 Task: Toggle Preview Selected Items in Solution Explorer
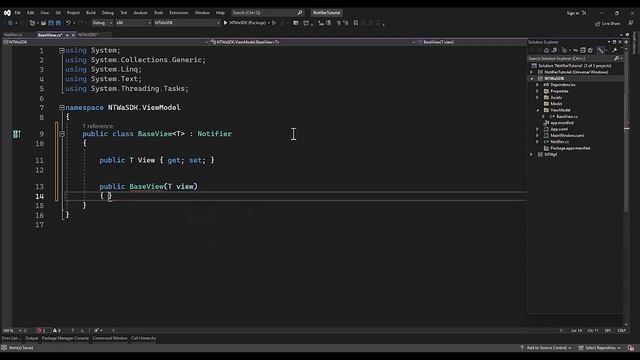click(600, 50)
